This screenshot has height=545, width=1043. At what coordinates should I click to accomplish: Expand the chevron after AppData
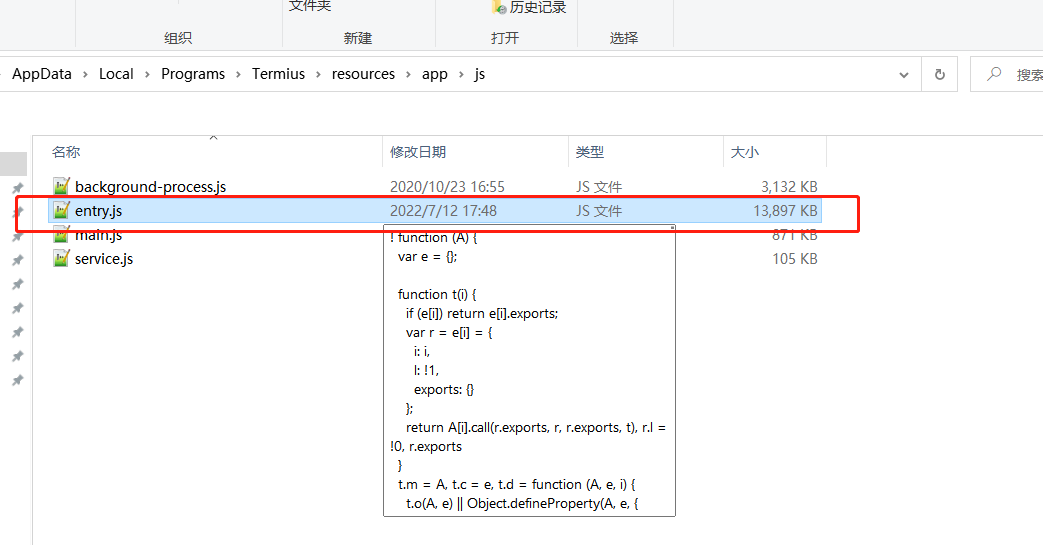coord(85,75)
